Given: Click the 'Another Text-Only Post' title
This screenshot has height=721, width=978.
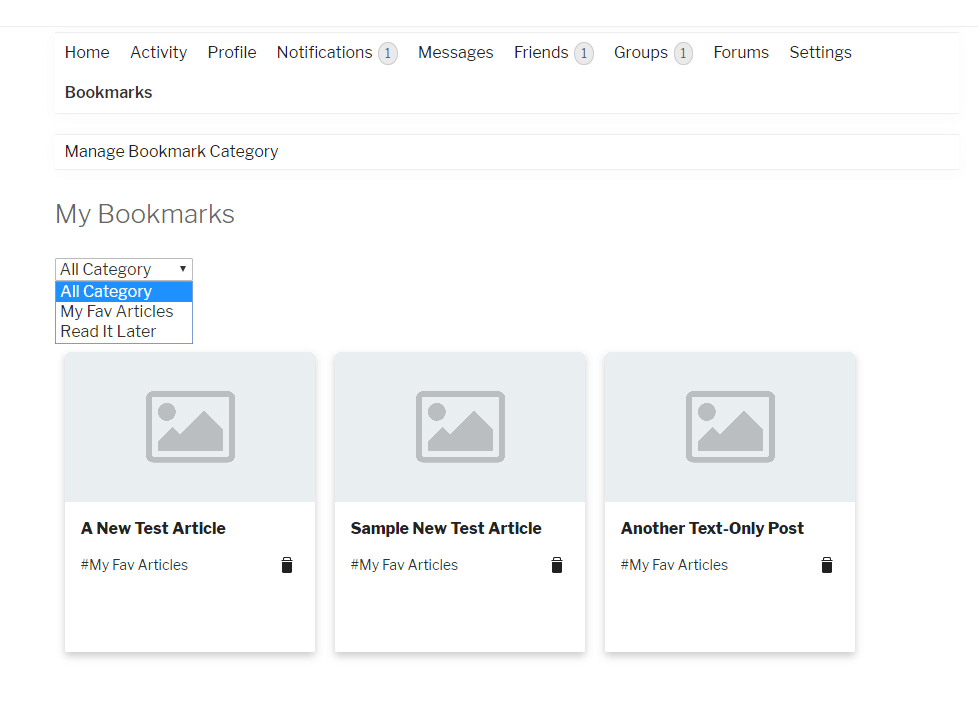Looking at the screenshot, I should [712, 528].
